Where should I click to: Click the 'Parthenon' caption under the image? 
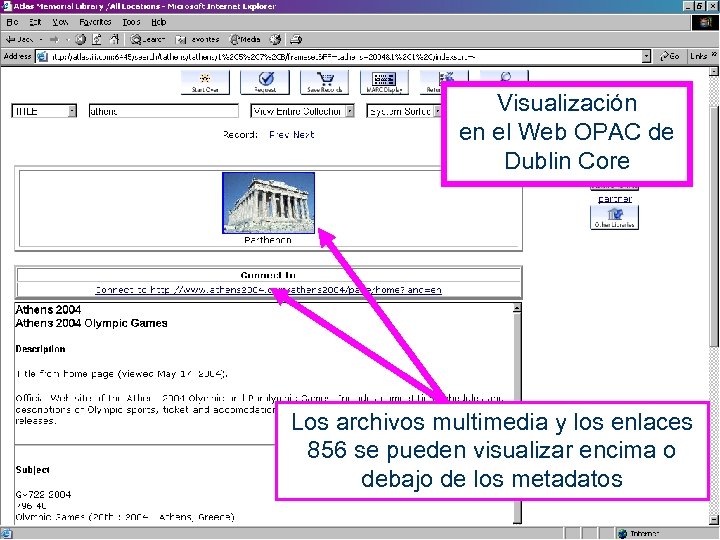click(x=268, y=240)
